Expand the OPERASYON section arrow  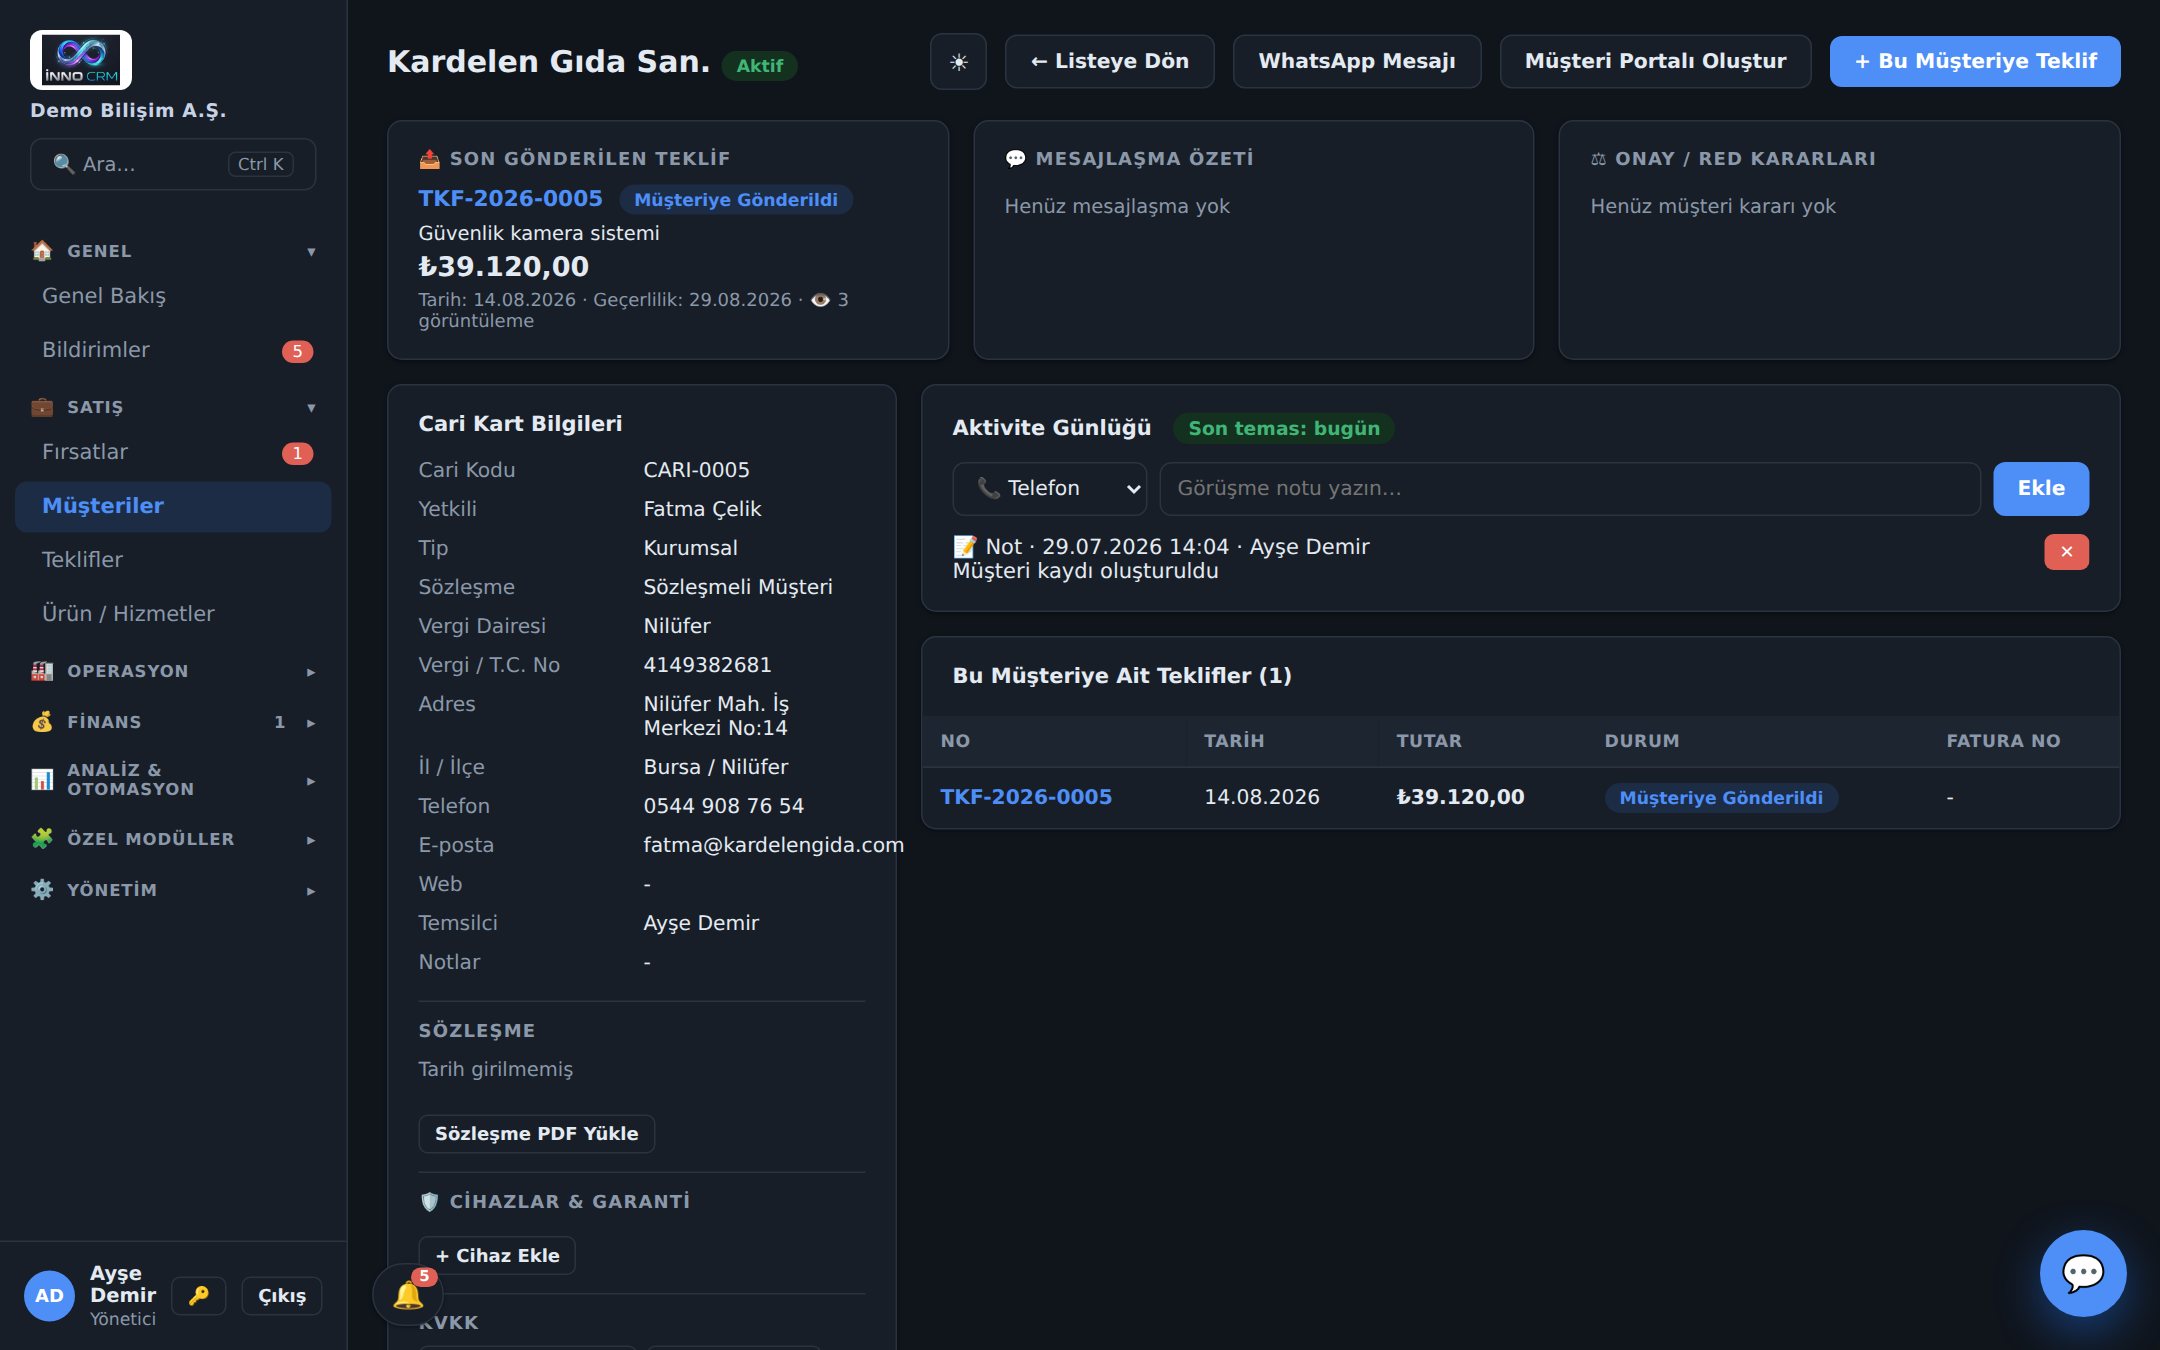[311, 672]
